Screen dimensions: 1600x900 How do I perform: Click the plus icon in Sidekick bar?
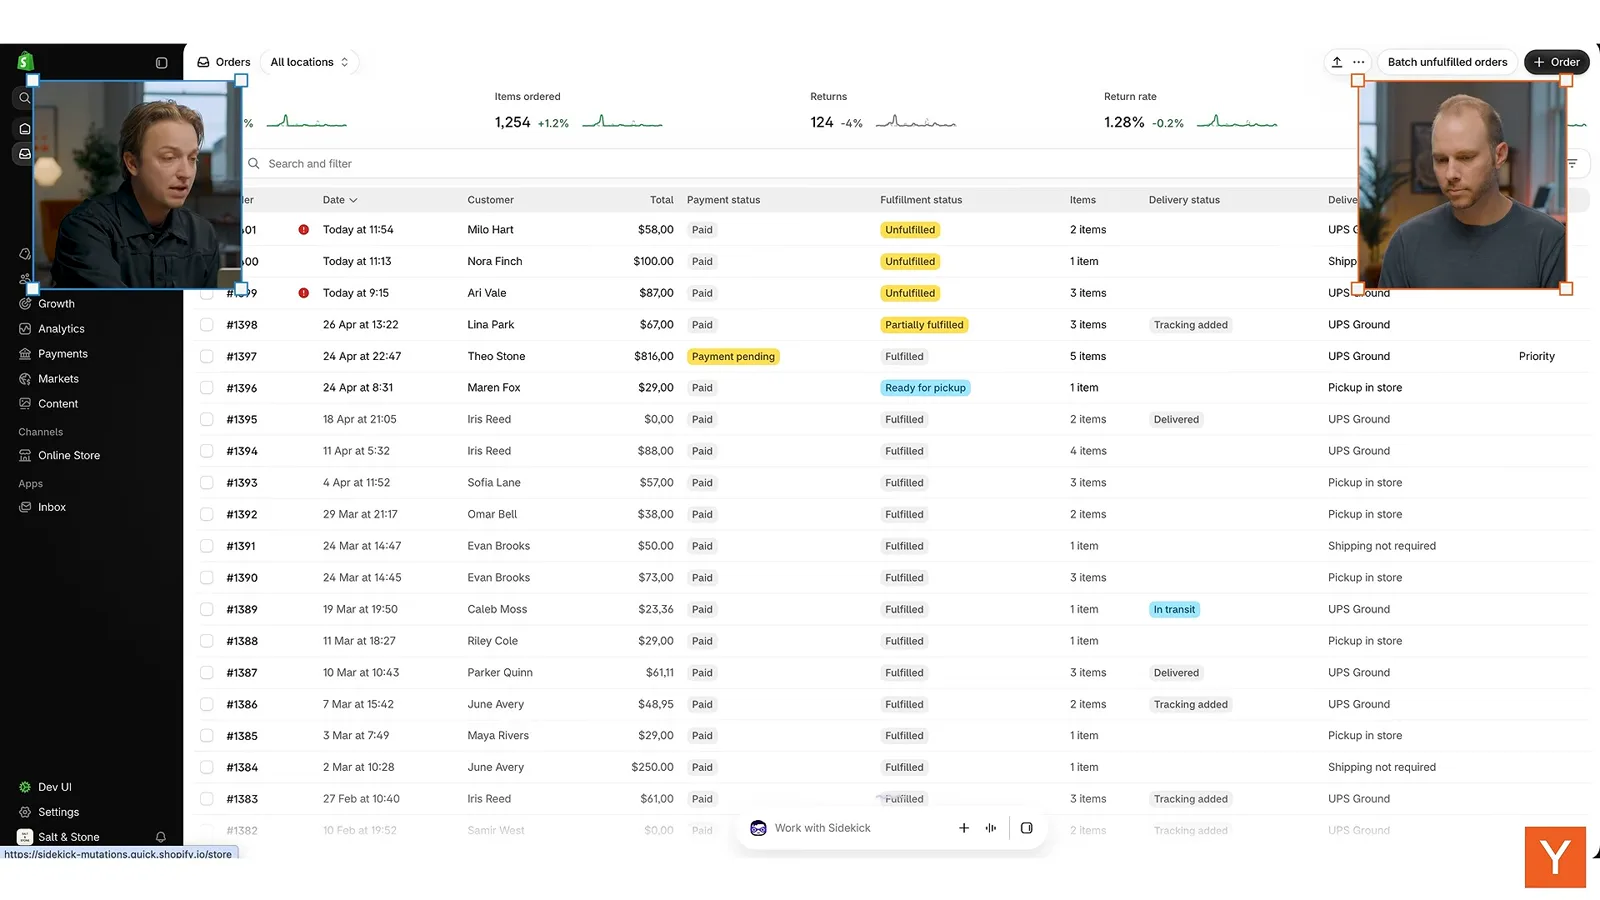point(964,828)
